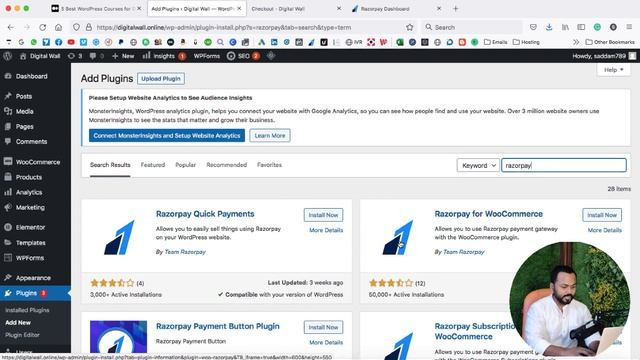Open the Keyword search type dropdown
This screenshot has width=640, height=360.
[478, 165]
